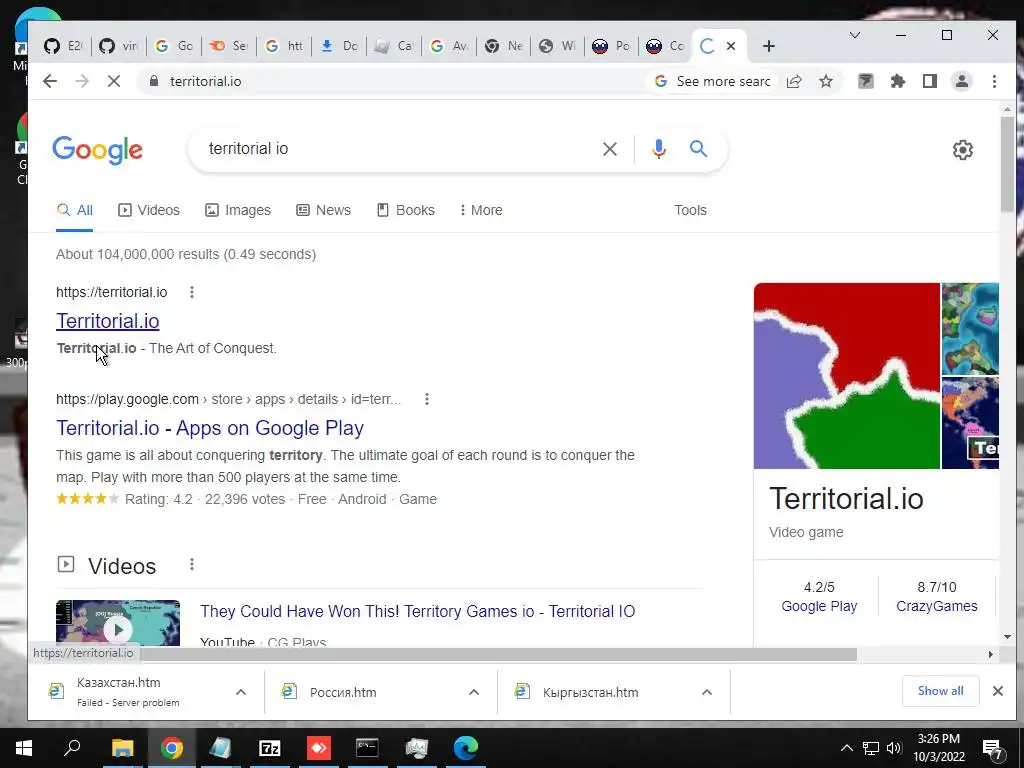Open 7-Zip from the taskbar
Image resolution: width=1024 pixels, height=768 pixels.
tap(270, 748)
